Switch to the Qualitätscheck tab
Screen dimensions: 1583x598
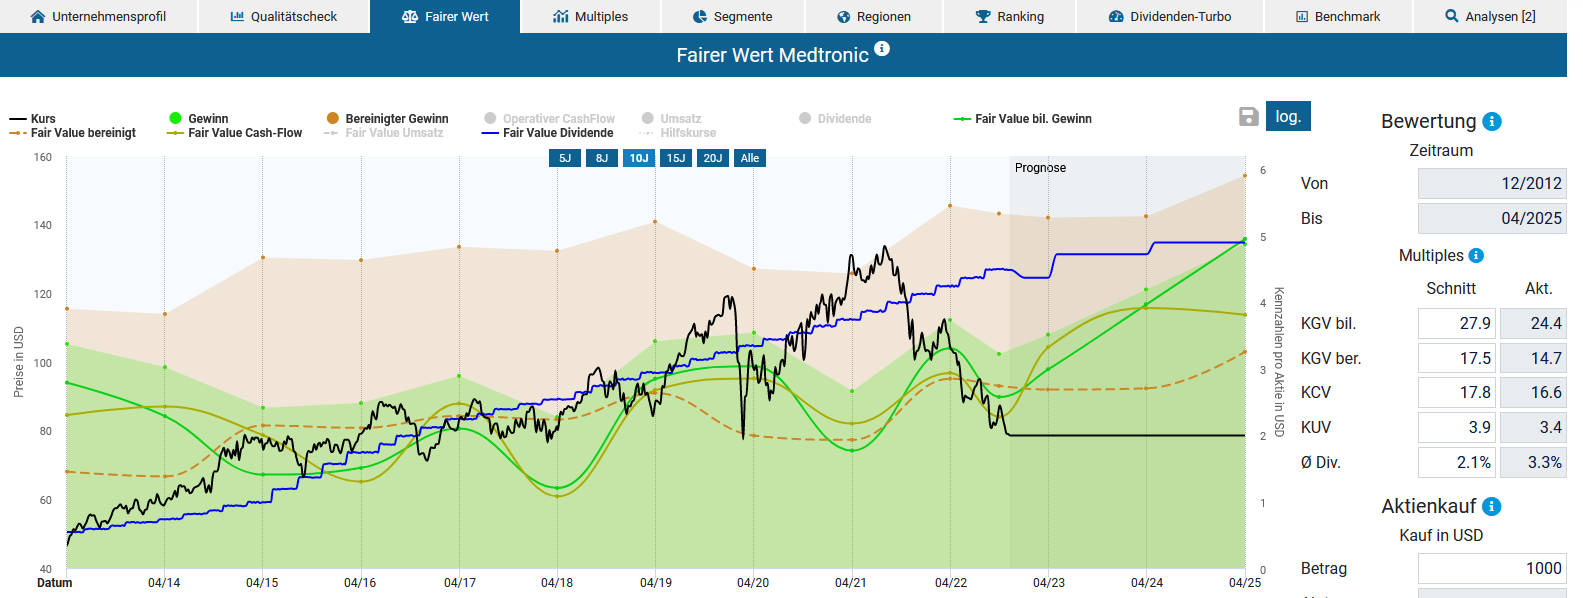pyautogui.click(x=284, y=16)
